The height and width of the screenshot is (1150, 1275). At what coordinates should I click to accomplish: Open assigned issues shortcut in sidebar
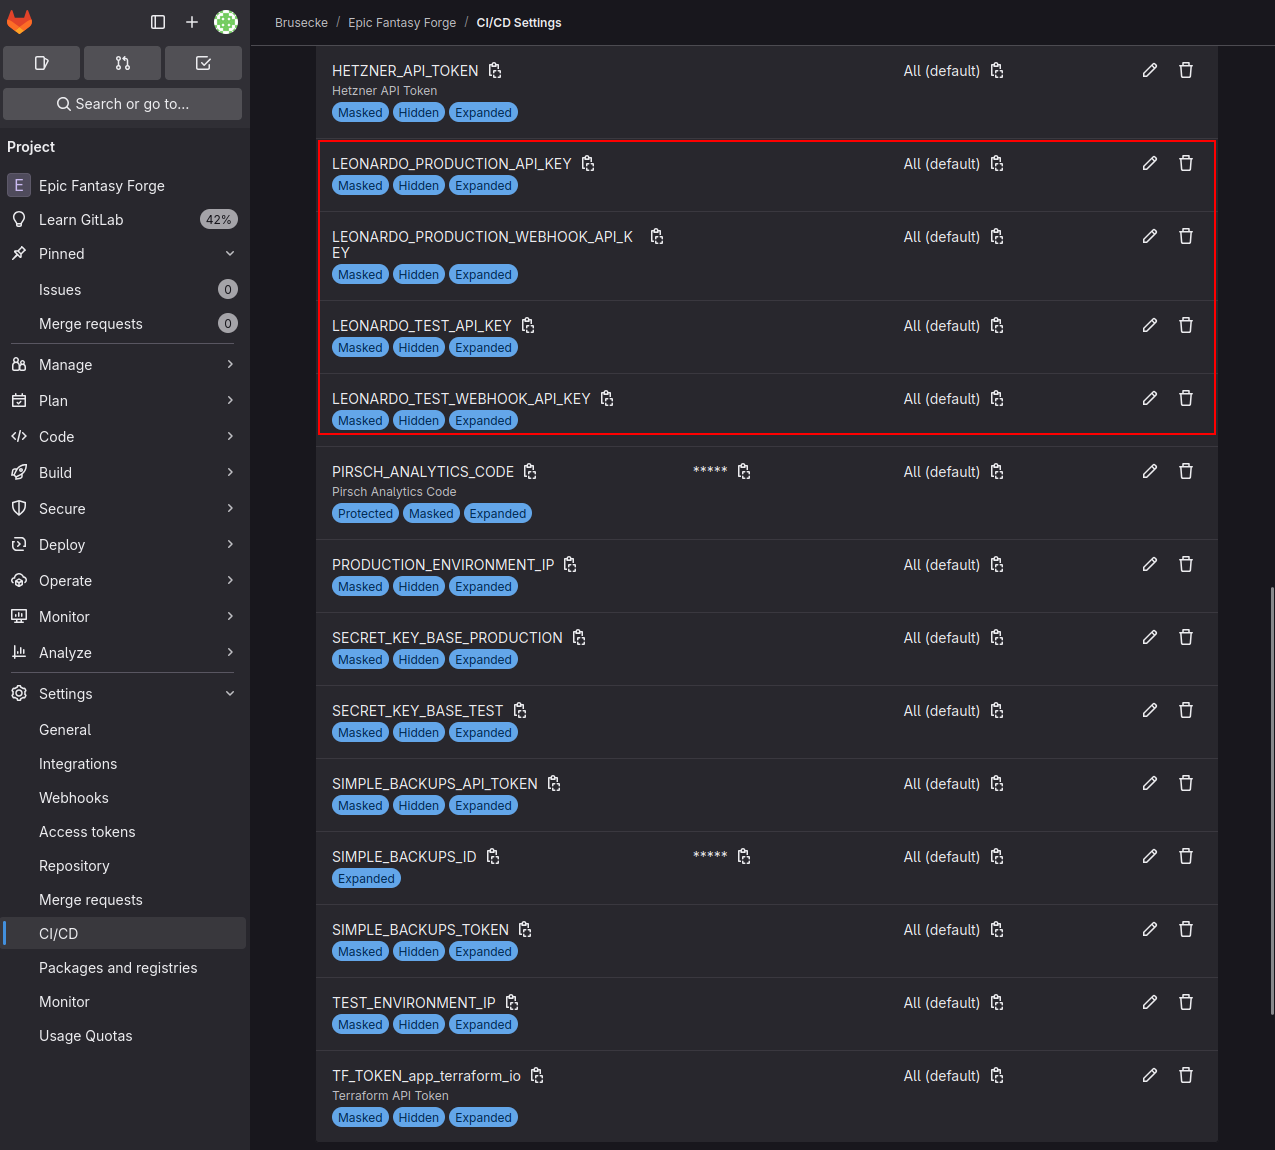click(42, 63)
